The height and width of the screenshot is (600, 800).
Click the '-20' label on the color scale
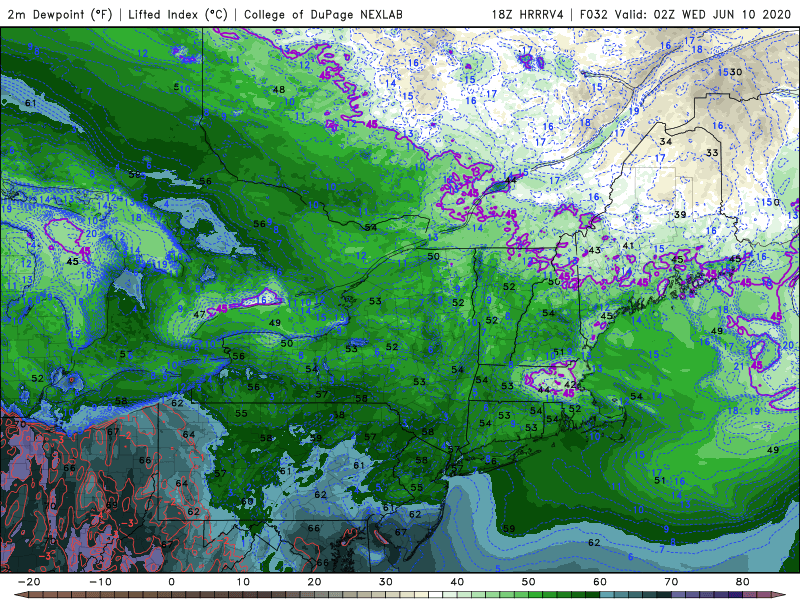click(x=29, y=582)
